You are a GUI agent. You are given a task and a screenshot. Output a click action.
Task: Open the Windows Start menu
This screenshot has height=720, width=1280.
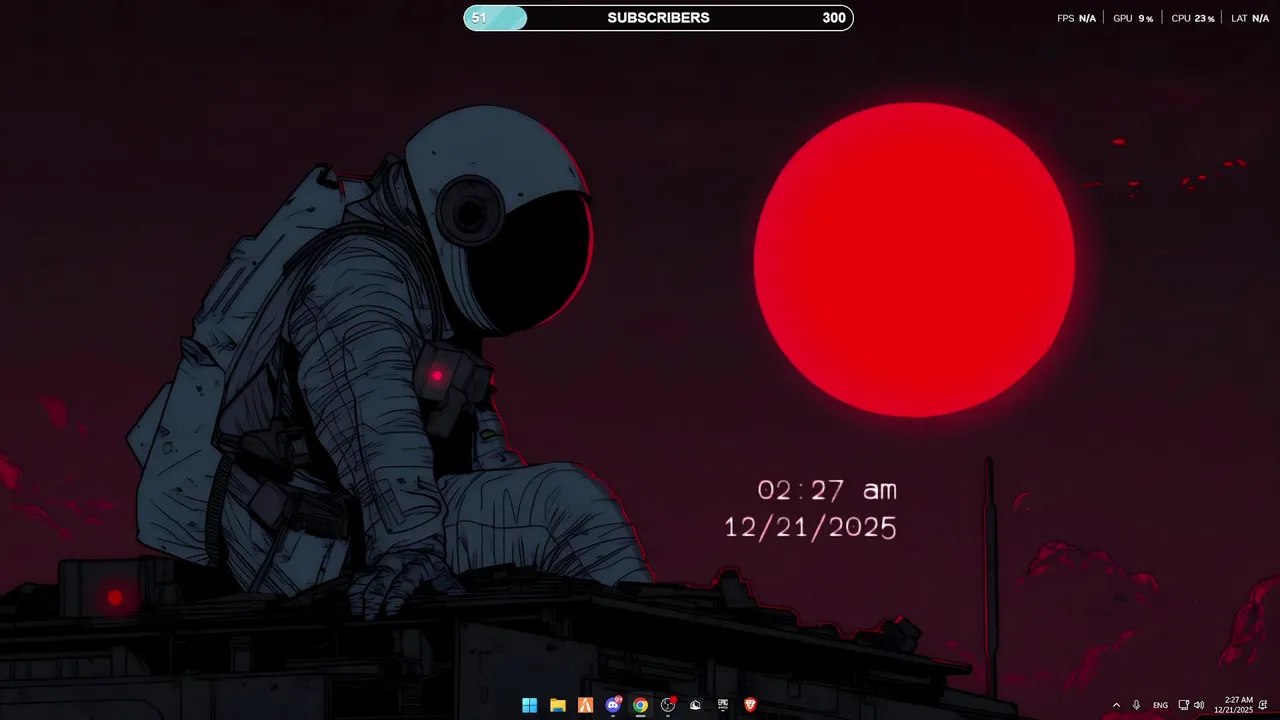pos(529,705)
